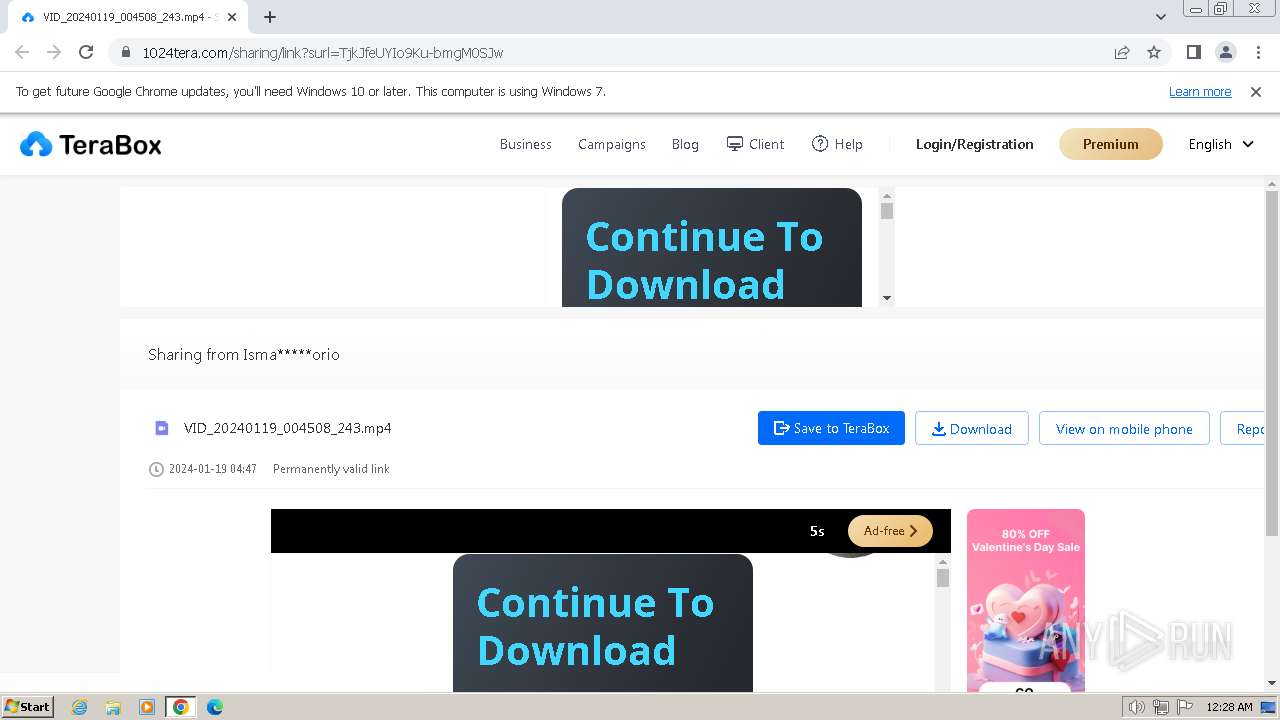This screenshot has height=720, width=1280.
Task: Click the network tray icon
Action: 1161,707
